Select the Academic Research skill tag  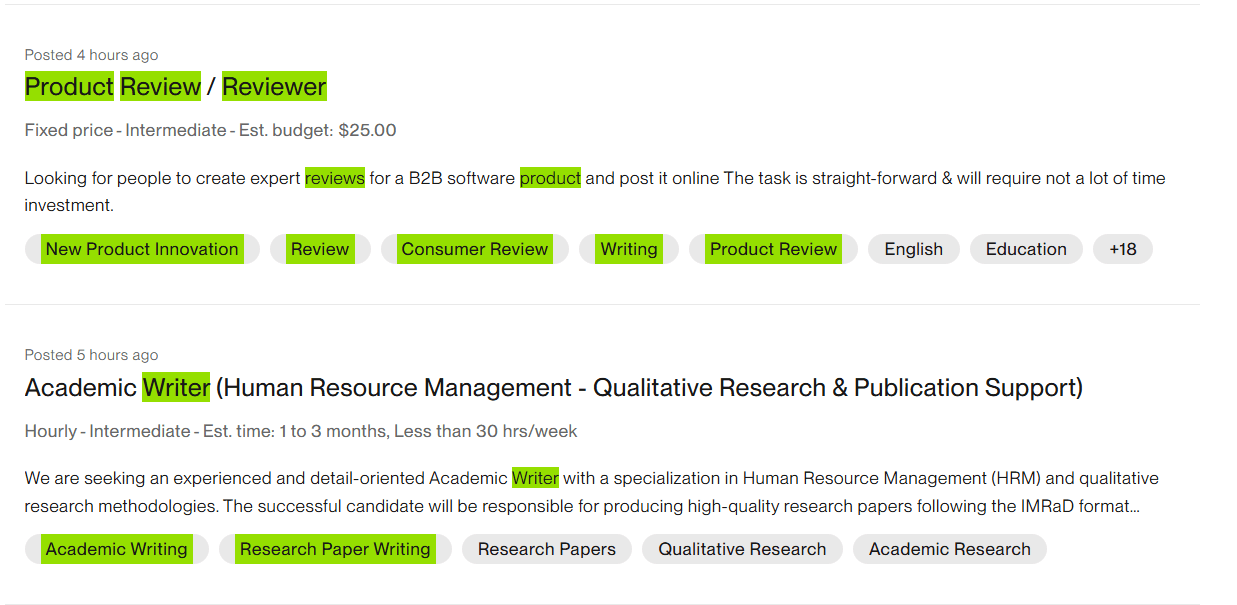pyautogui.click(x=949, y=549)
